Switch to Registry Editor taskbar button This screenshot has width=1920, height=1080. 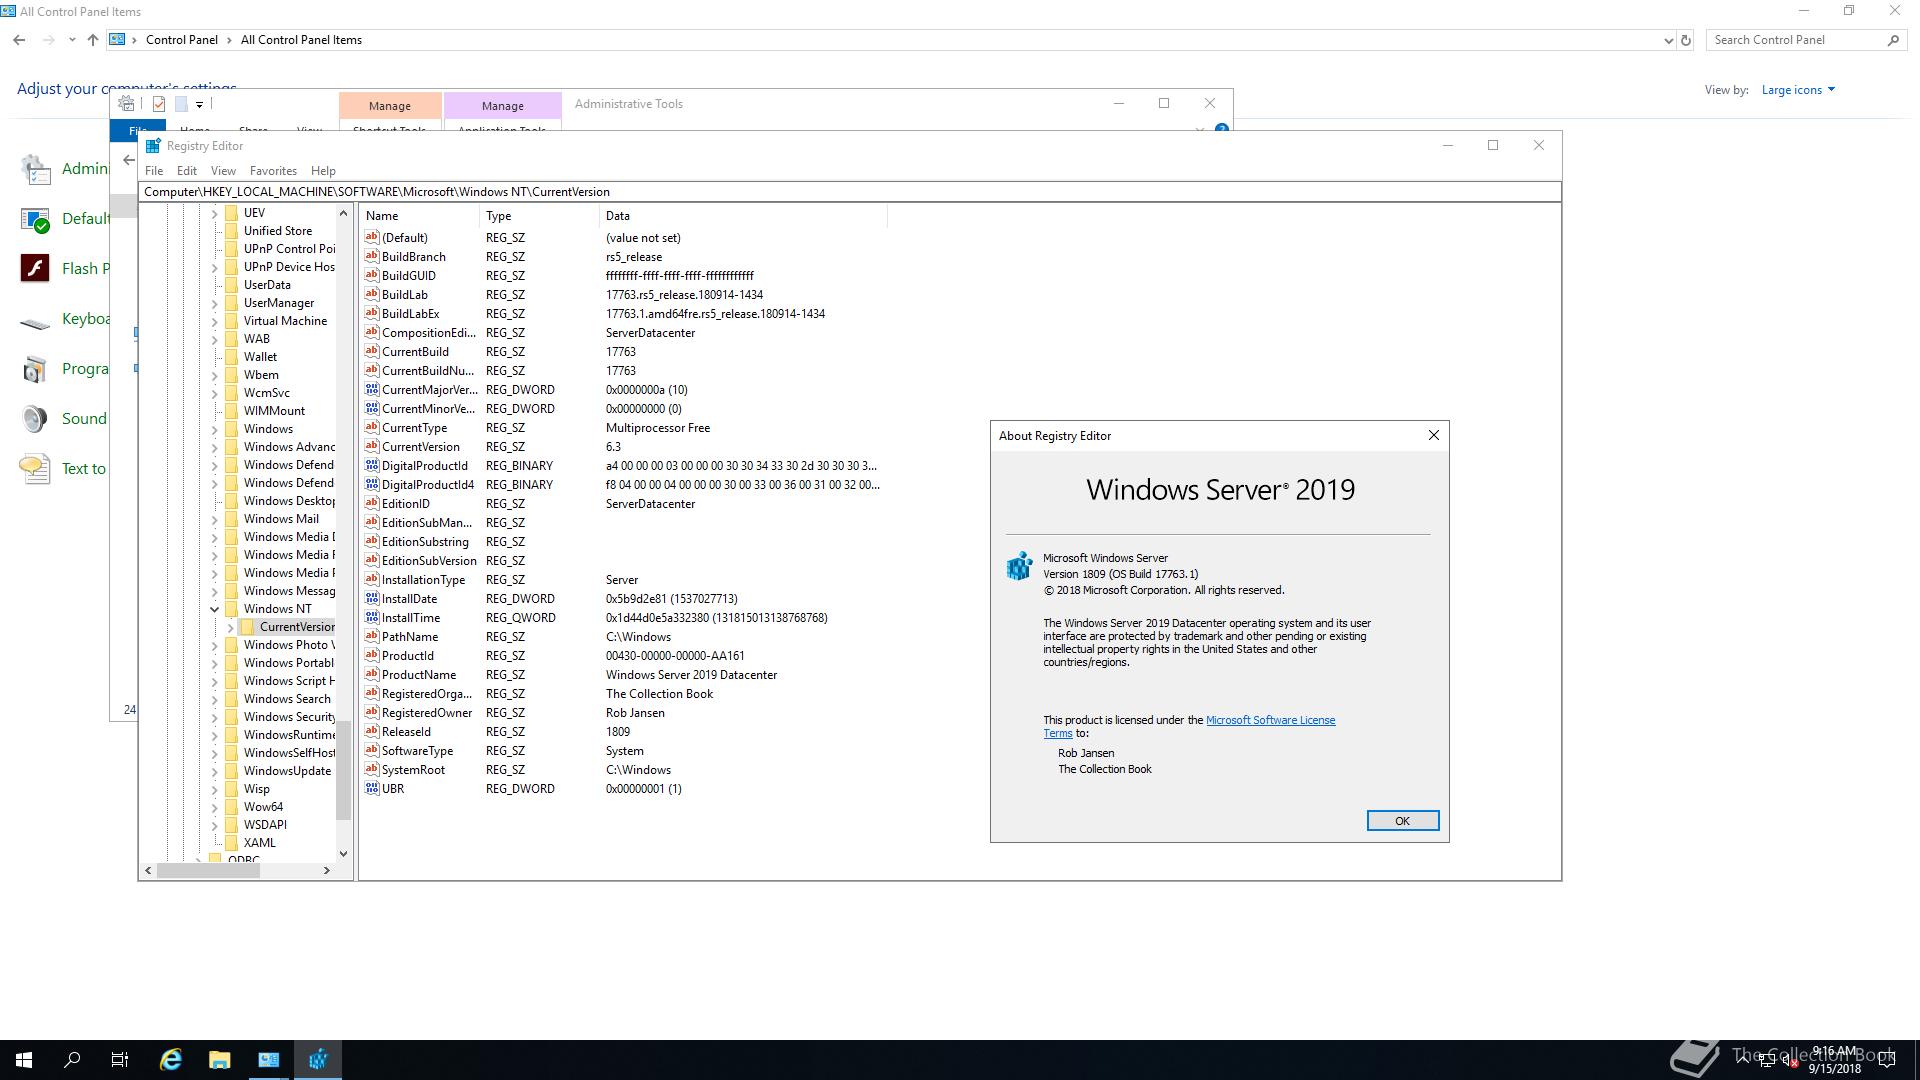tap(318, 1060)
